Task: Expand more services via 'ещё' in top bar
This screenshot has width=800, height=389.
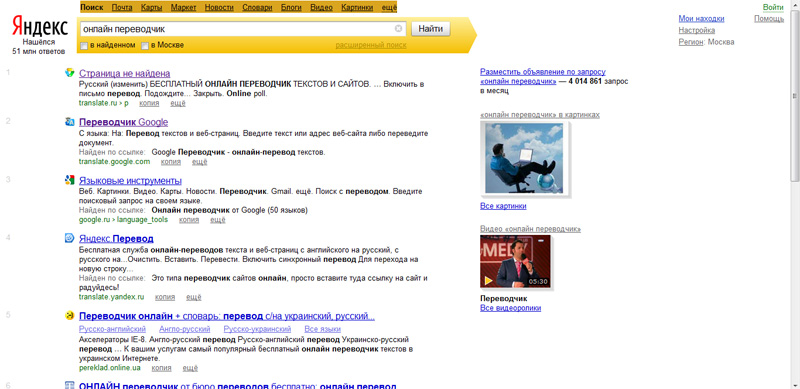Action: [389, 7]
